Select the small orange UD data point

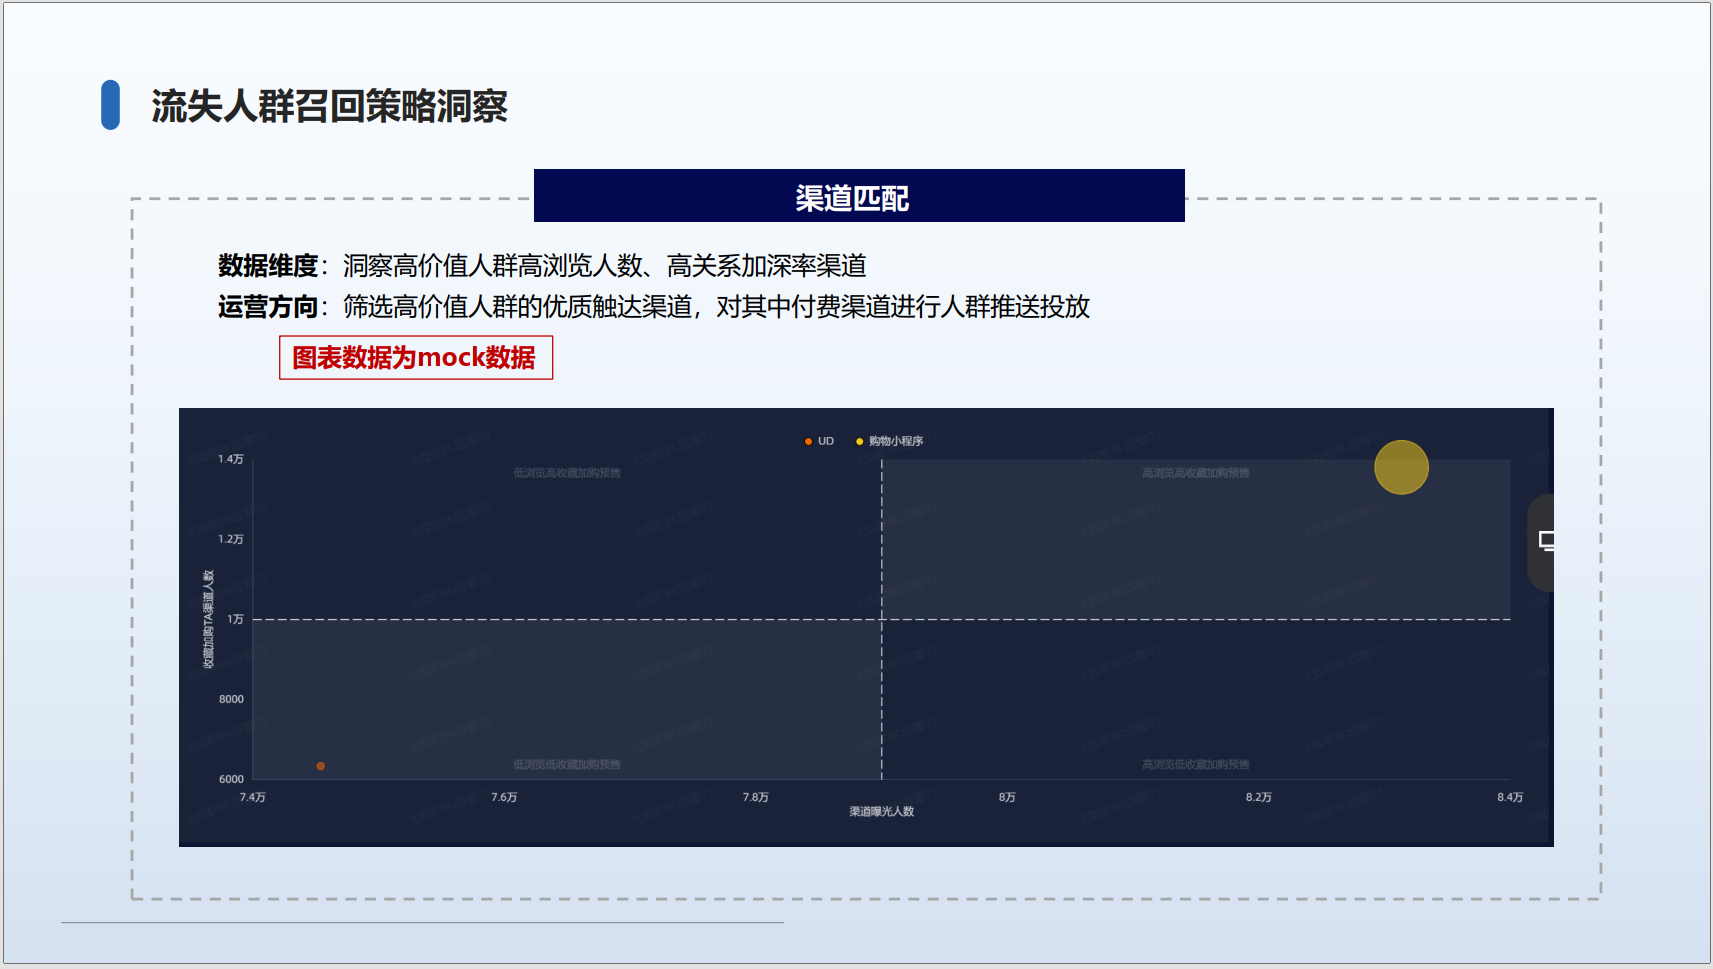[x=321, y=766]
